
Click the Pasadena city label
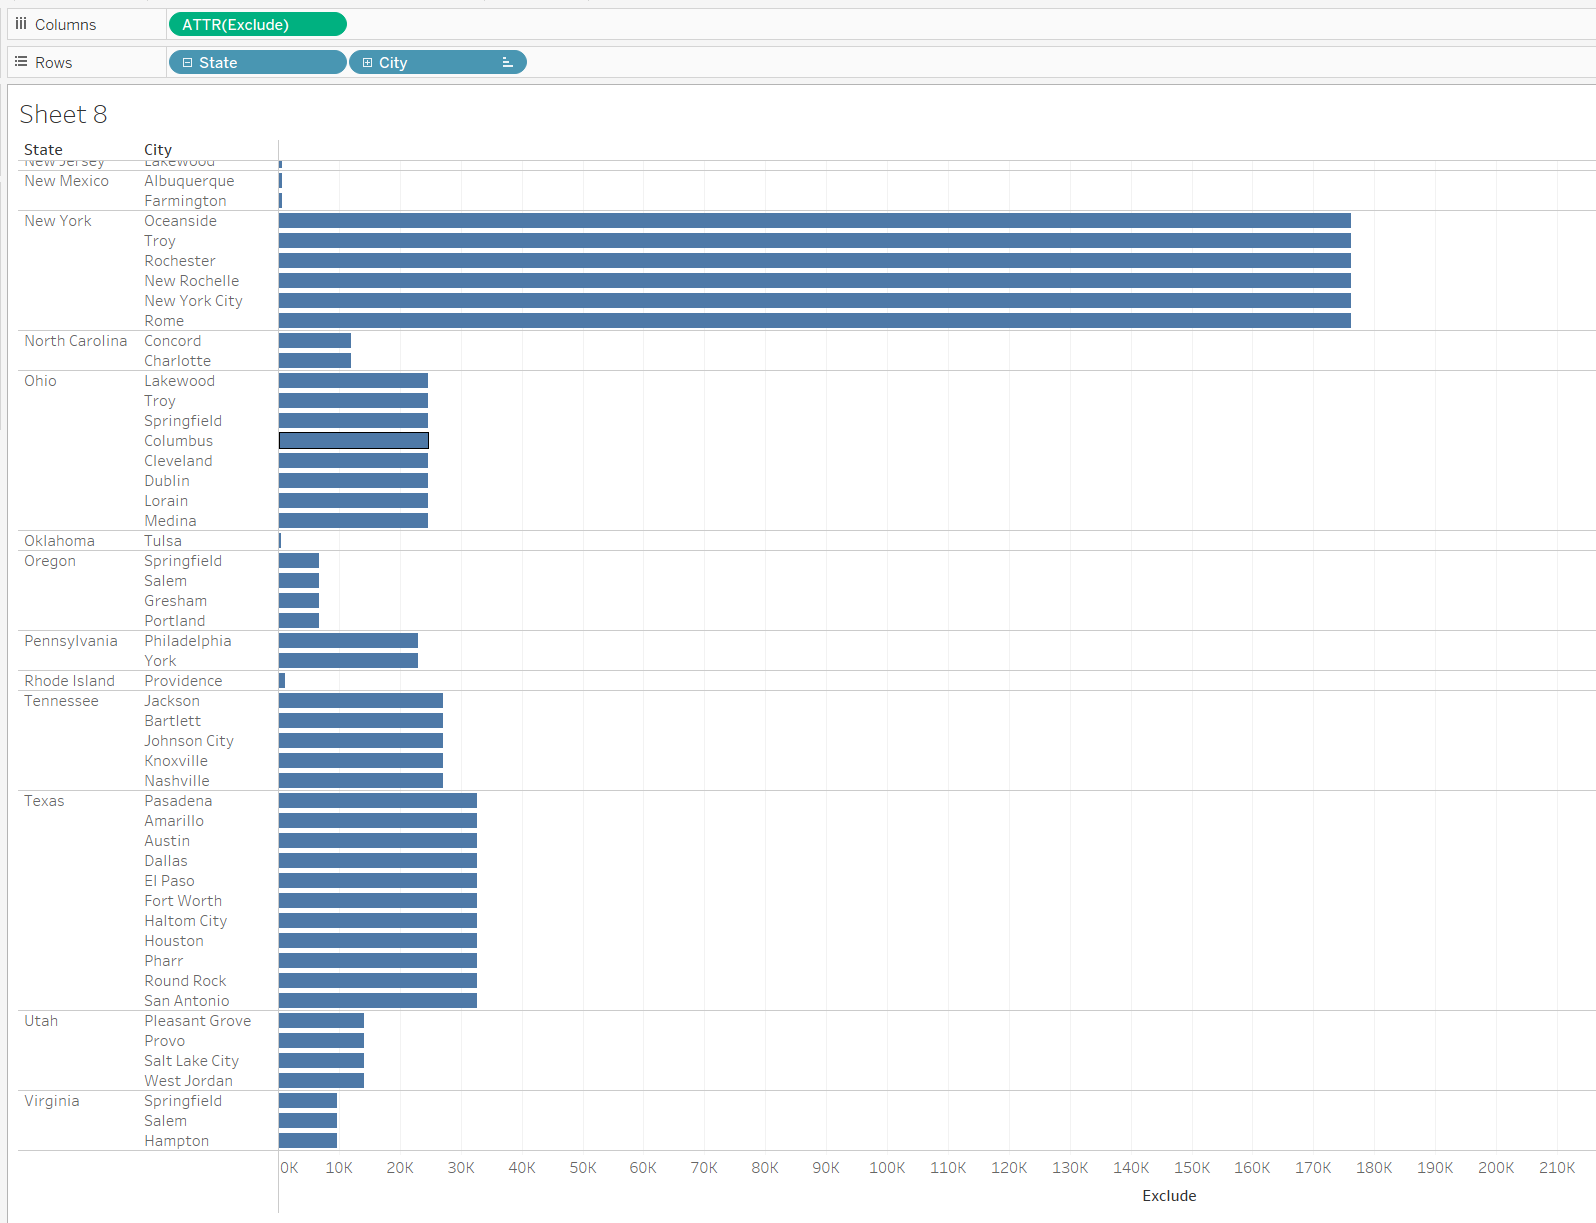(178, 801)
